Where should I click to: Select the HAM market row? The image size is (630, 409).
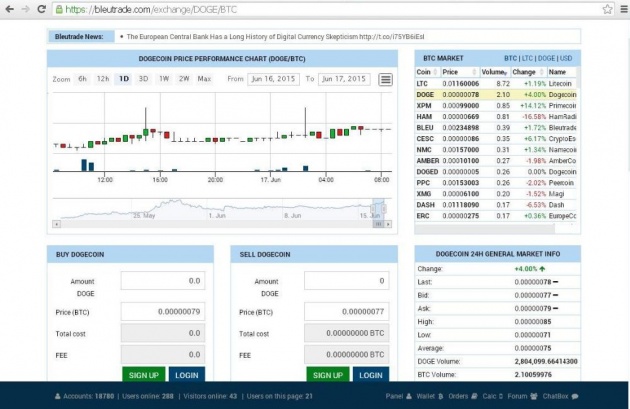496,117
